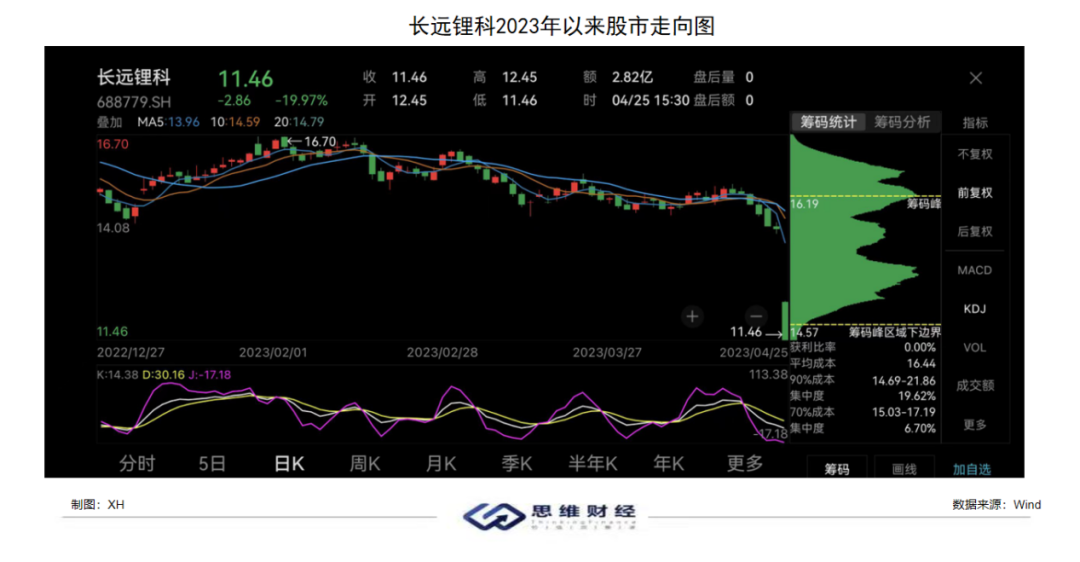
Task: Open 更多 indicators list
Action: (x=975, y=425)
